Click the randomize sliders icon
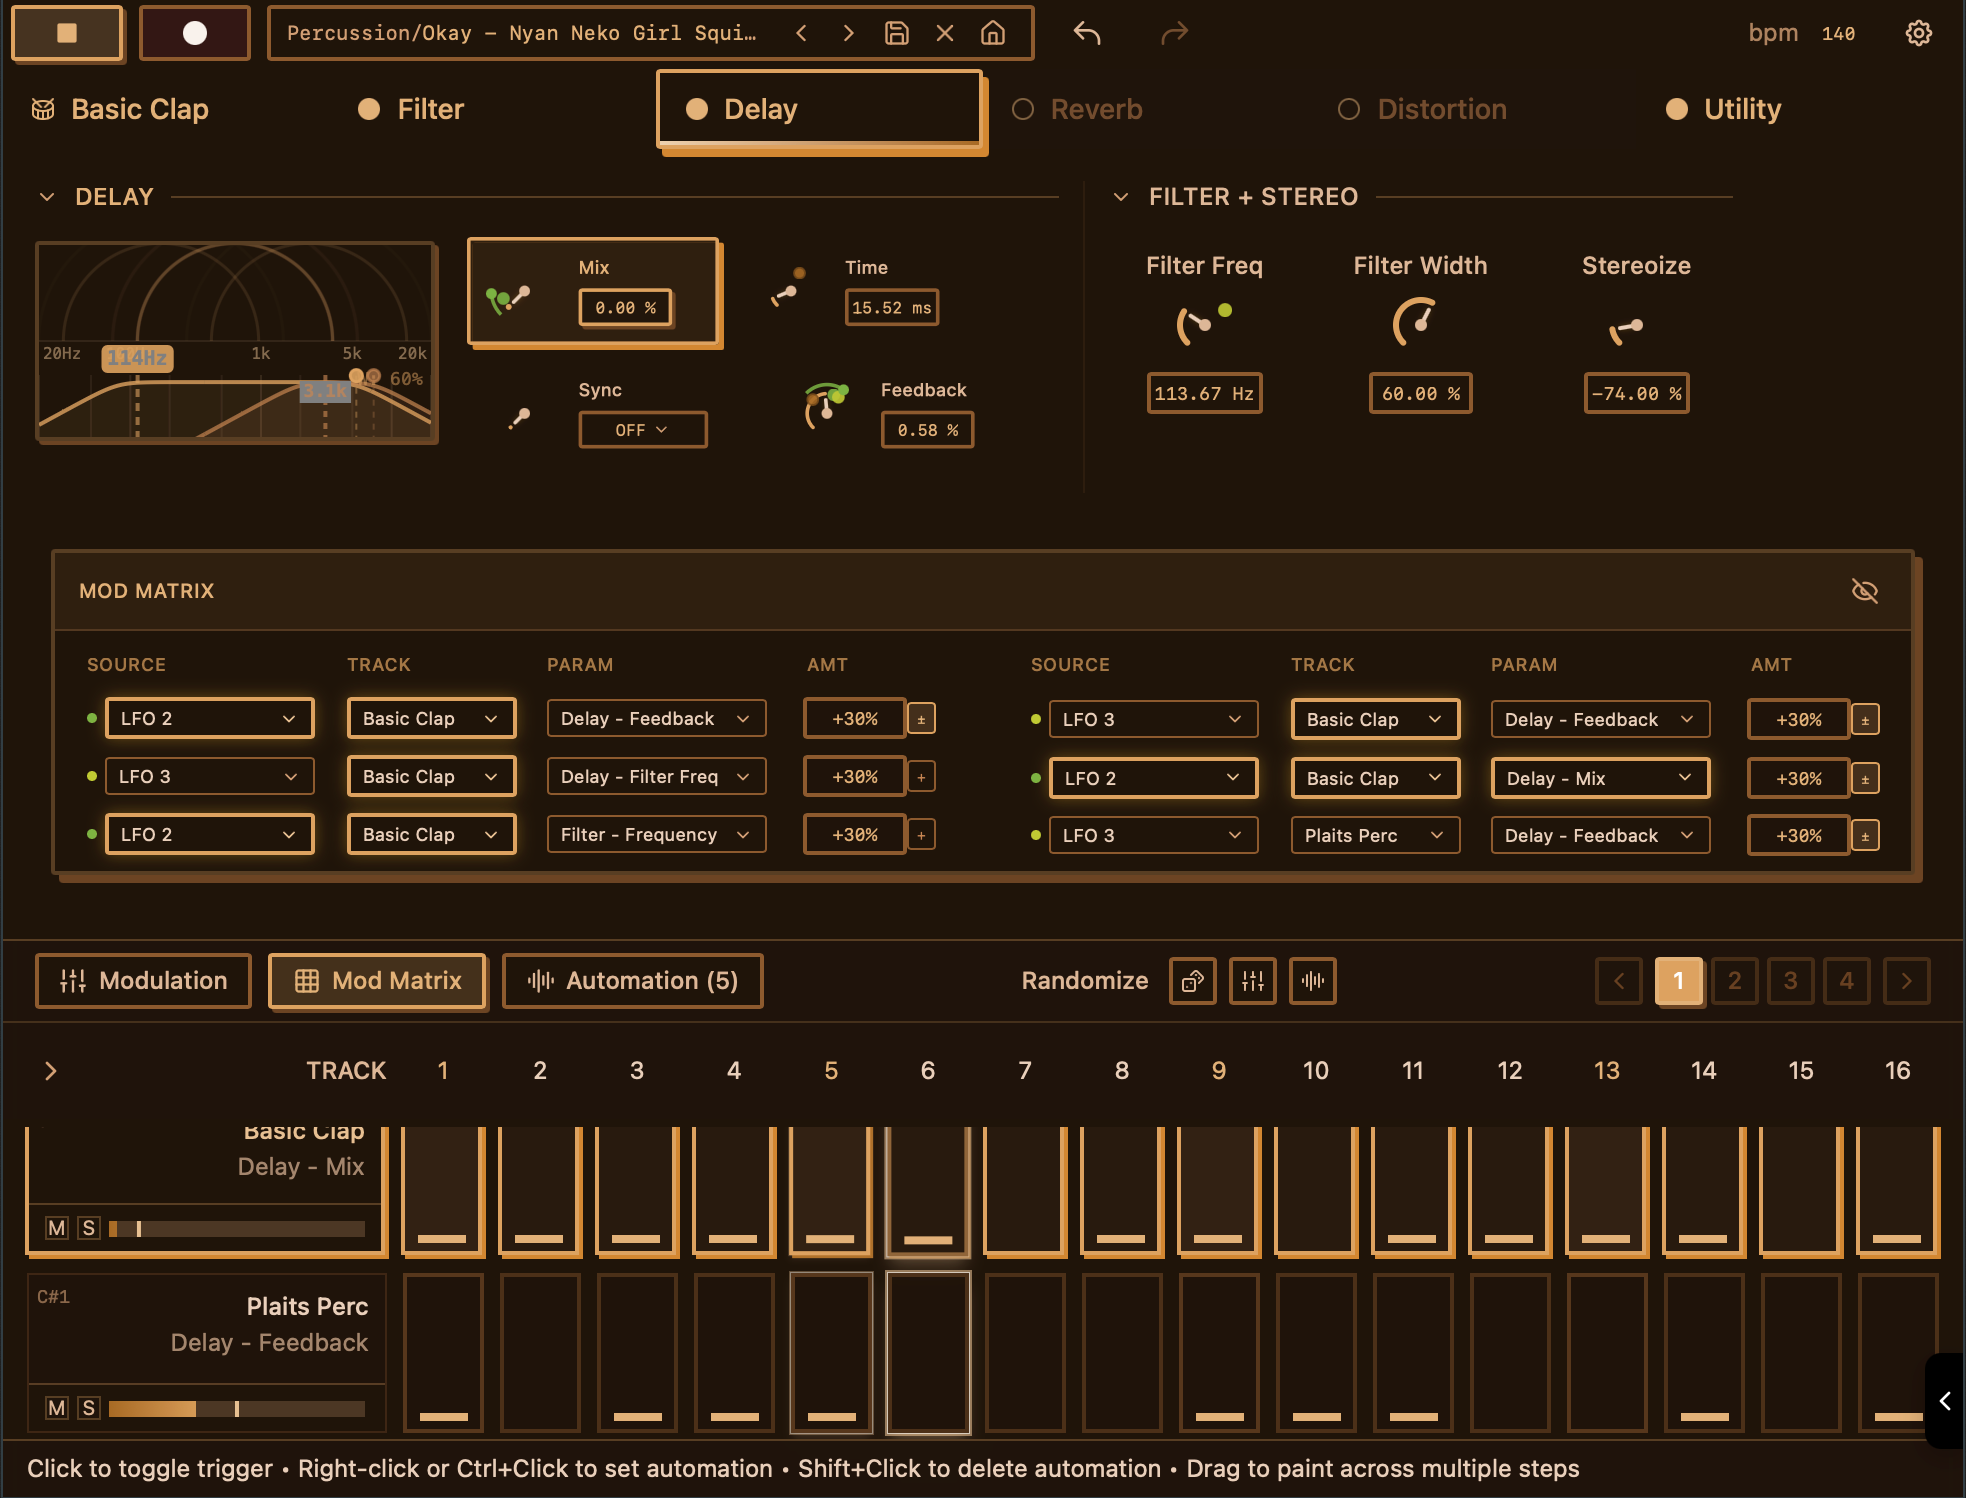The height and width of the screenshot is (1498, 1966). tap(1252, 981)
